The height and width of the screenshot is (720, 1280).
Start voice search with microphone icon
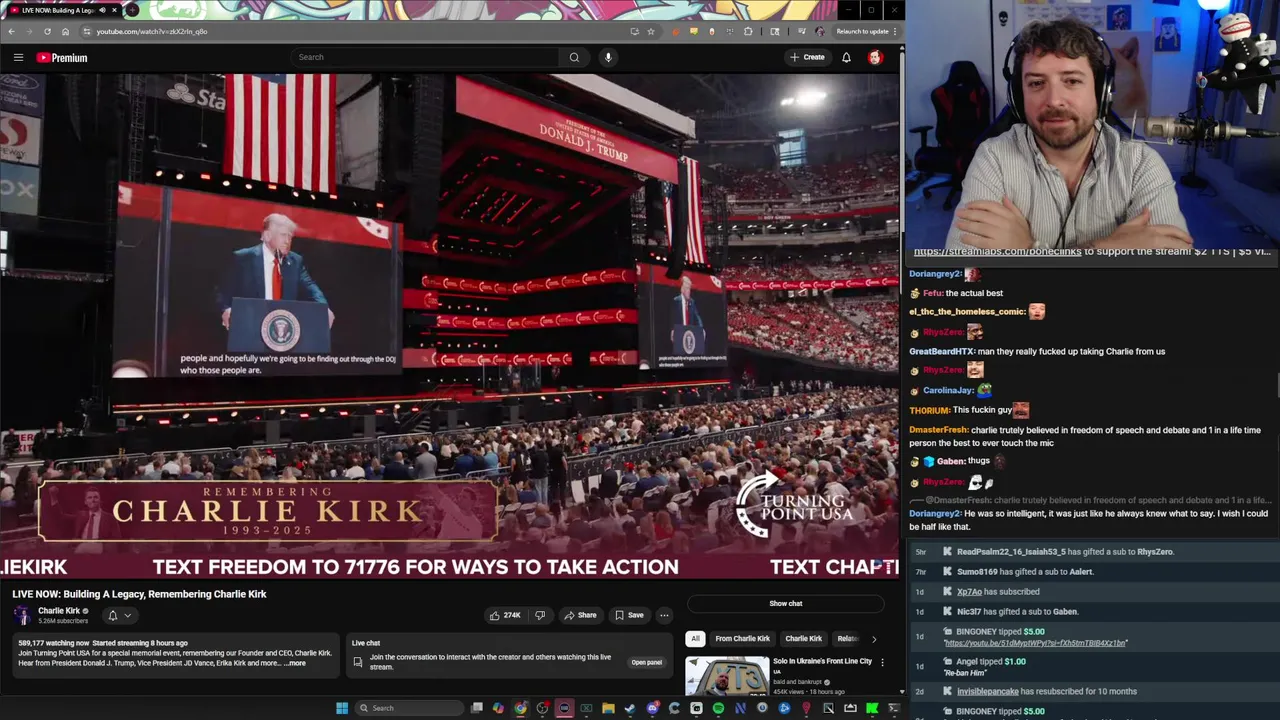pos(608,57)
